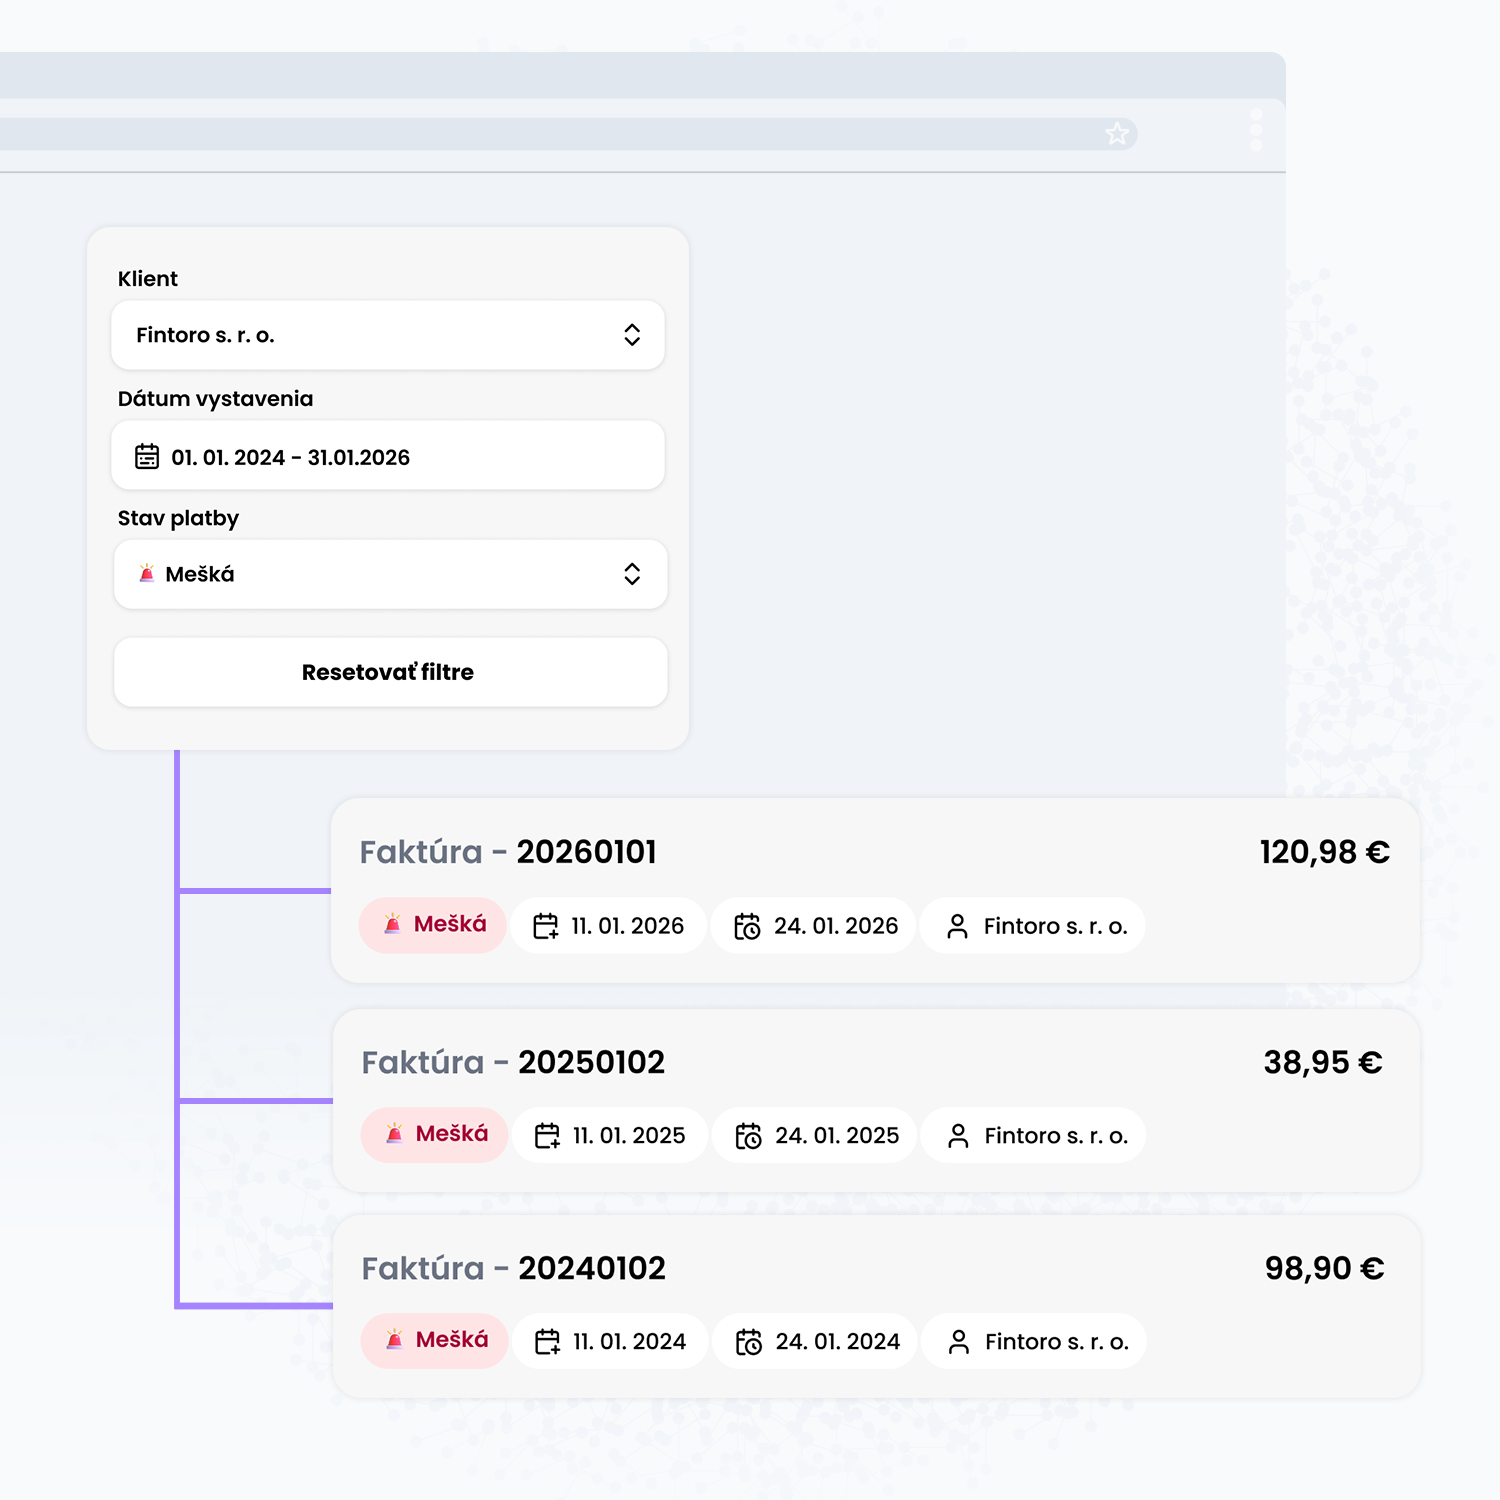
Task: Click the Fintoro s. r. o. tag on invoice 20240102
Action: coord(1034,1342)
